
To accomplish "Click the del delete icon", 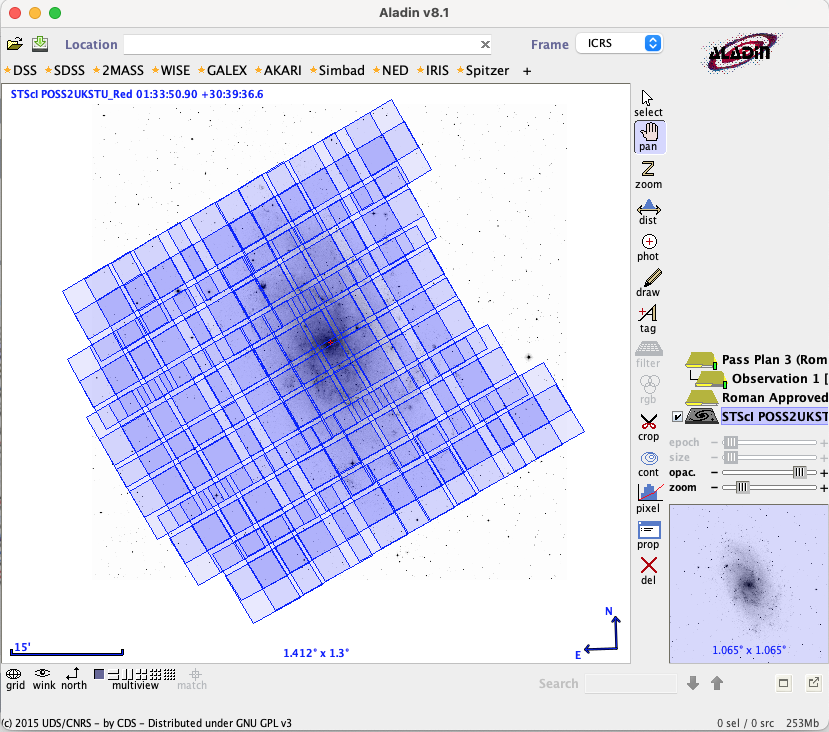I will point(648,570).
